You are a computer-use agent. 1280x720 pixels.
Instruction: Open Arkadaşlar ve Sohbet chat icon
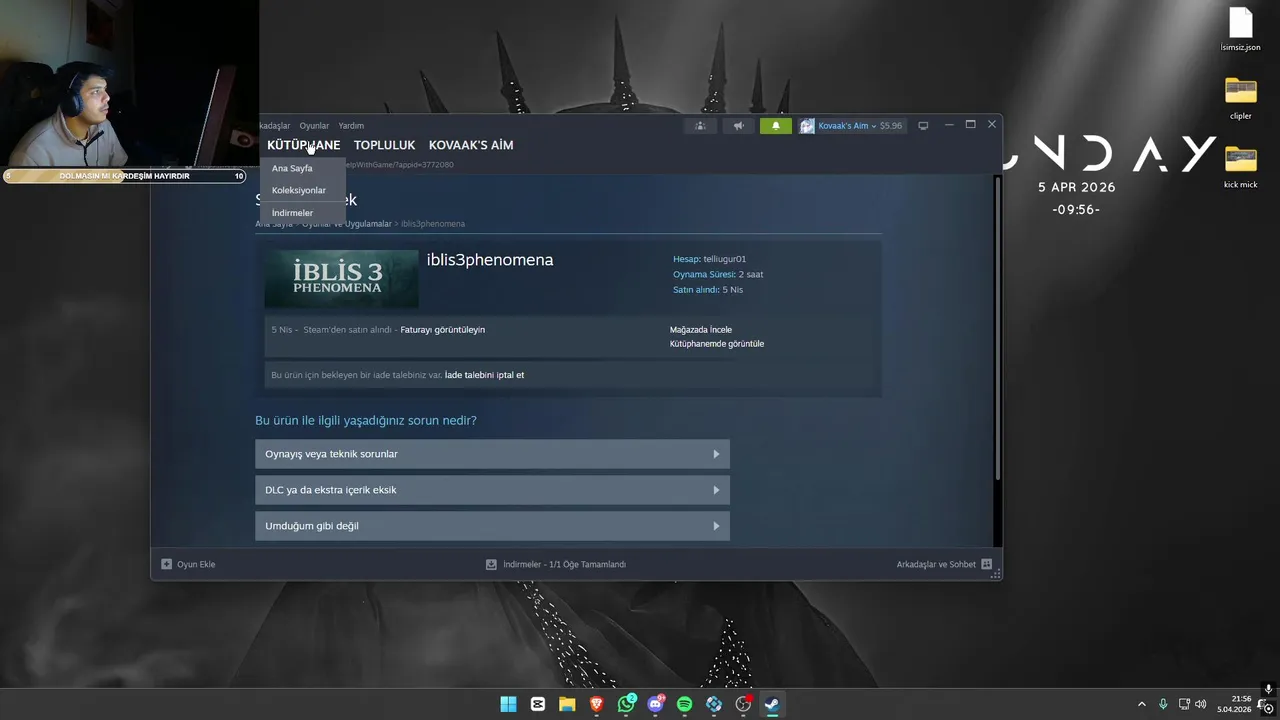tap(986, 564)
